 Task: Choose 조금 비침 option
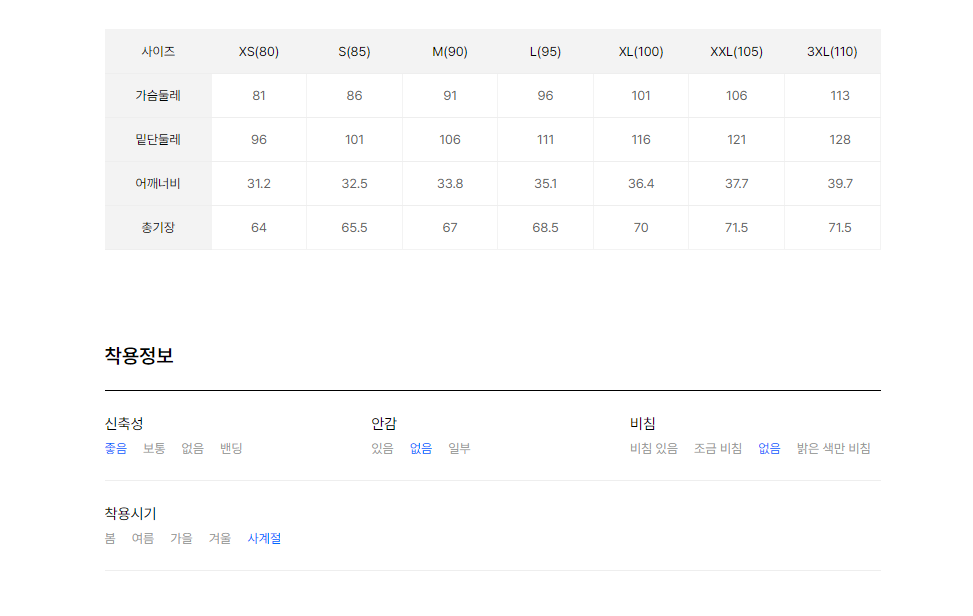(718, 449)
